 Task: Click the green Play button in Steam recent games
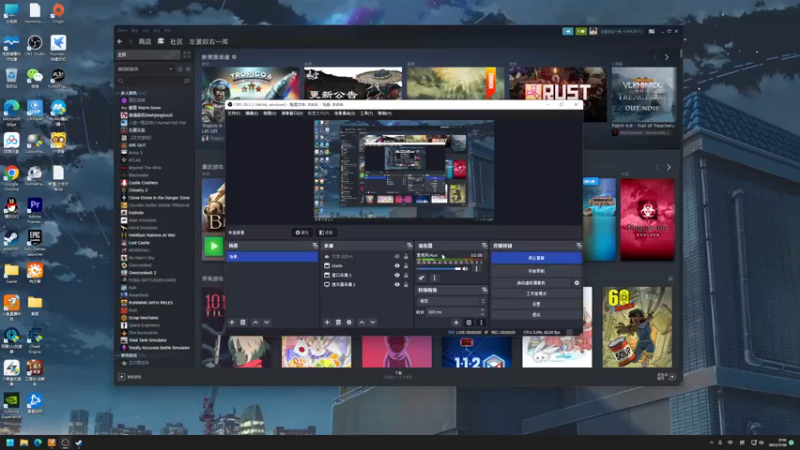pos(213,246)
